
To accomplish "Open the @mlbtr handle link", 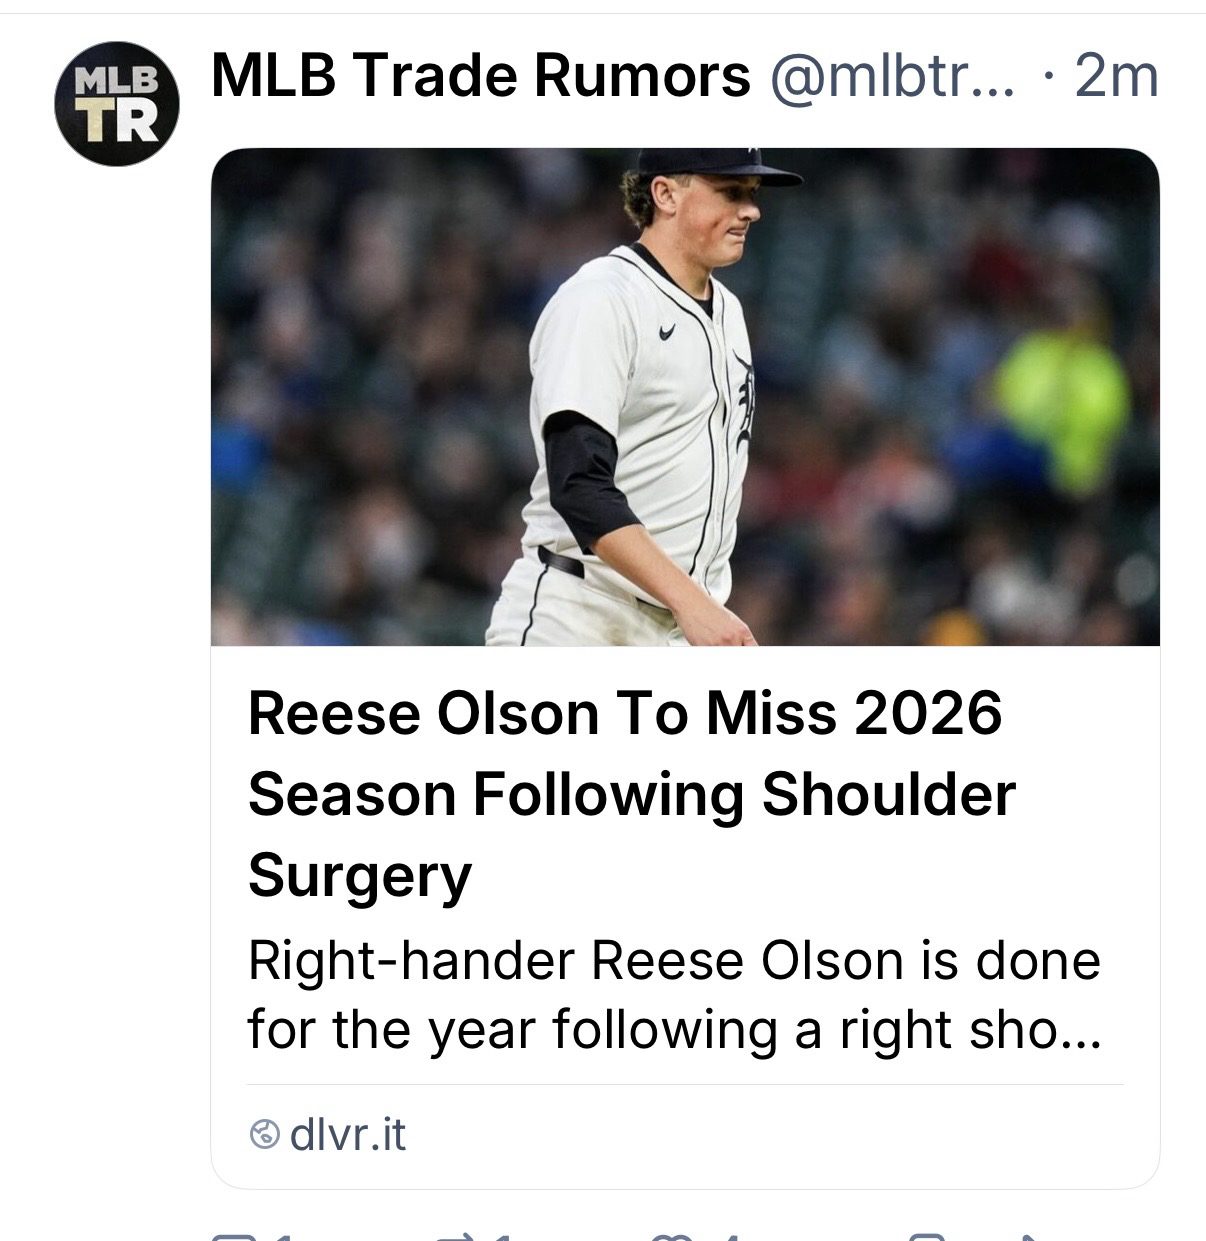I will point(890,75).
